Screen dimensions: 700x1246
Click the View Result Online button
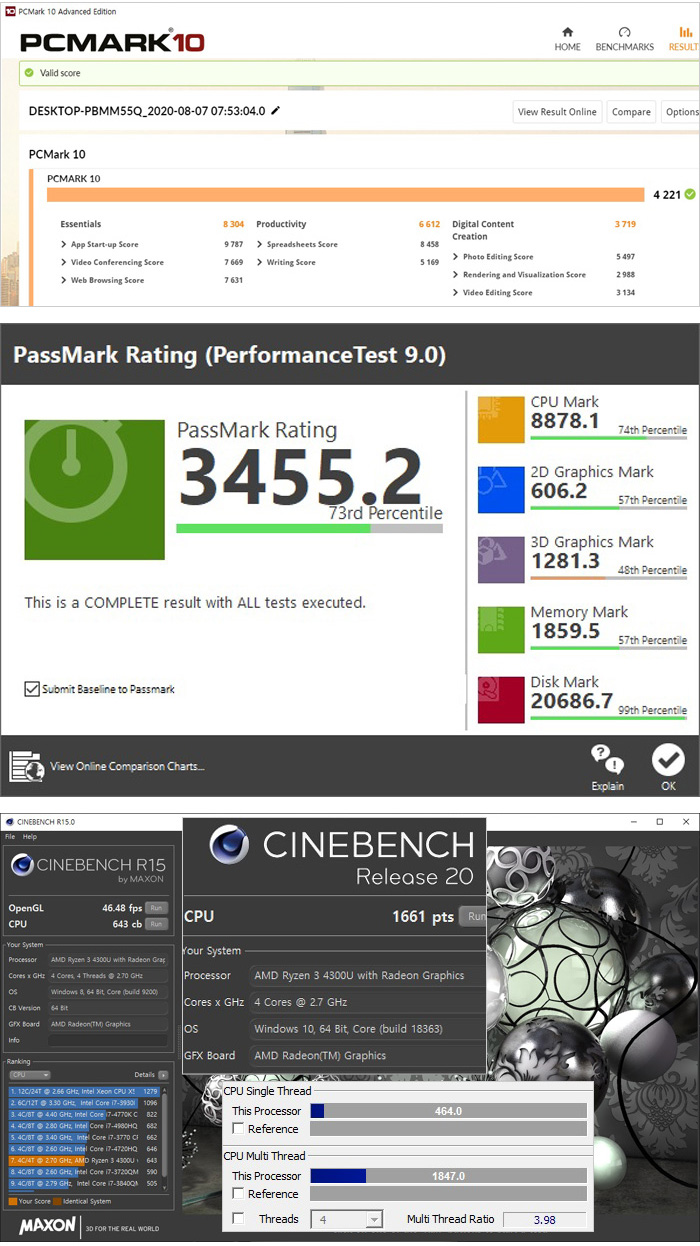557,112
